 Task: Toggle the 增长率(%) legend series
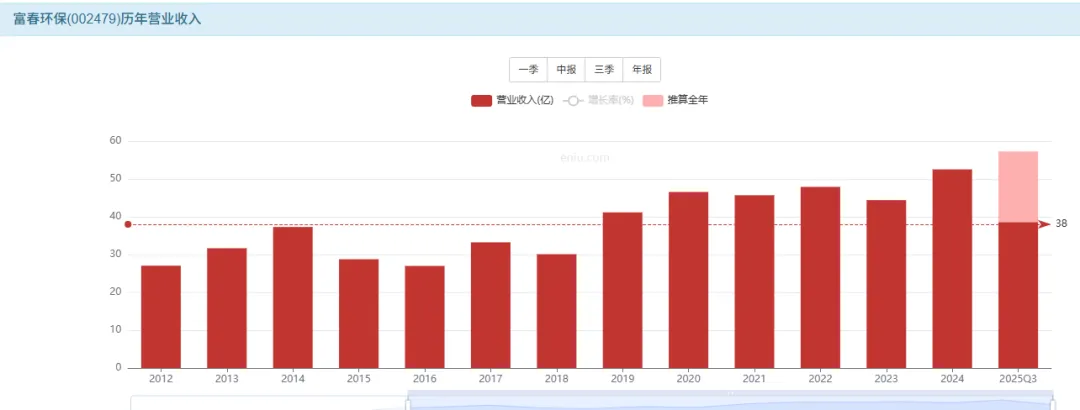(x=599, y=101)
